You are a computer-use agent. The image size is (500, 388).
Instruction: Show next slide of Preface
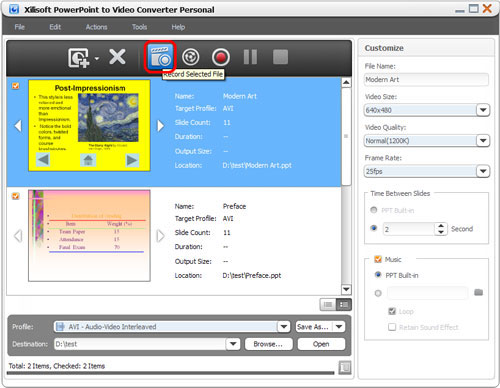(160, 236)
